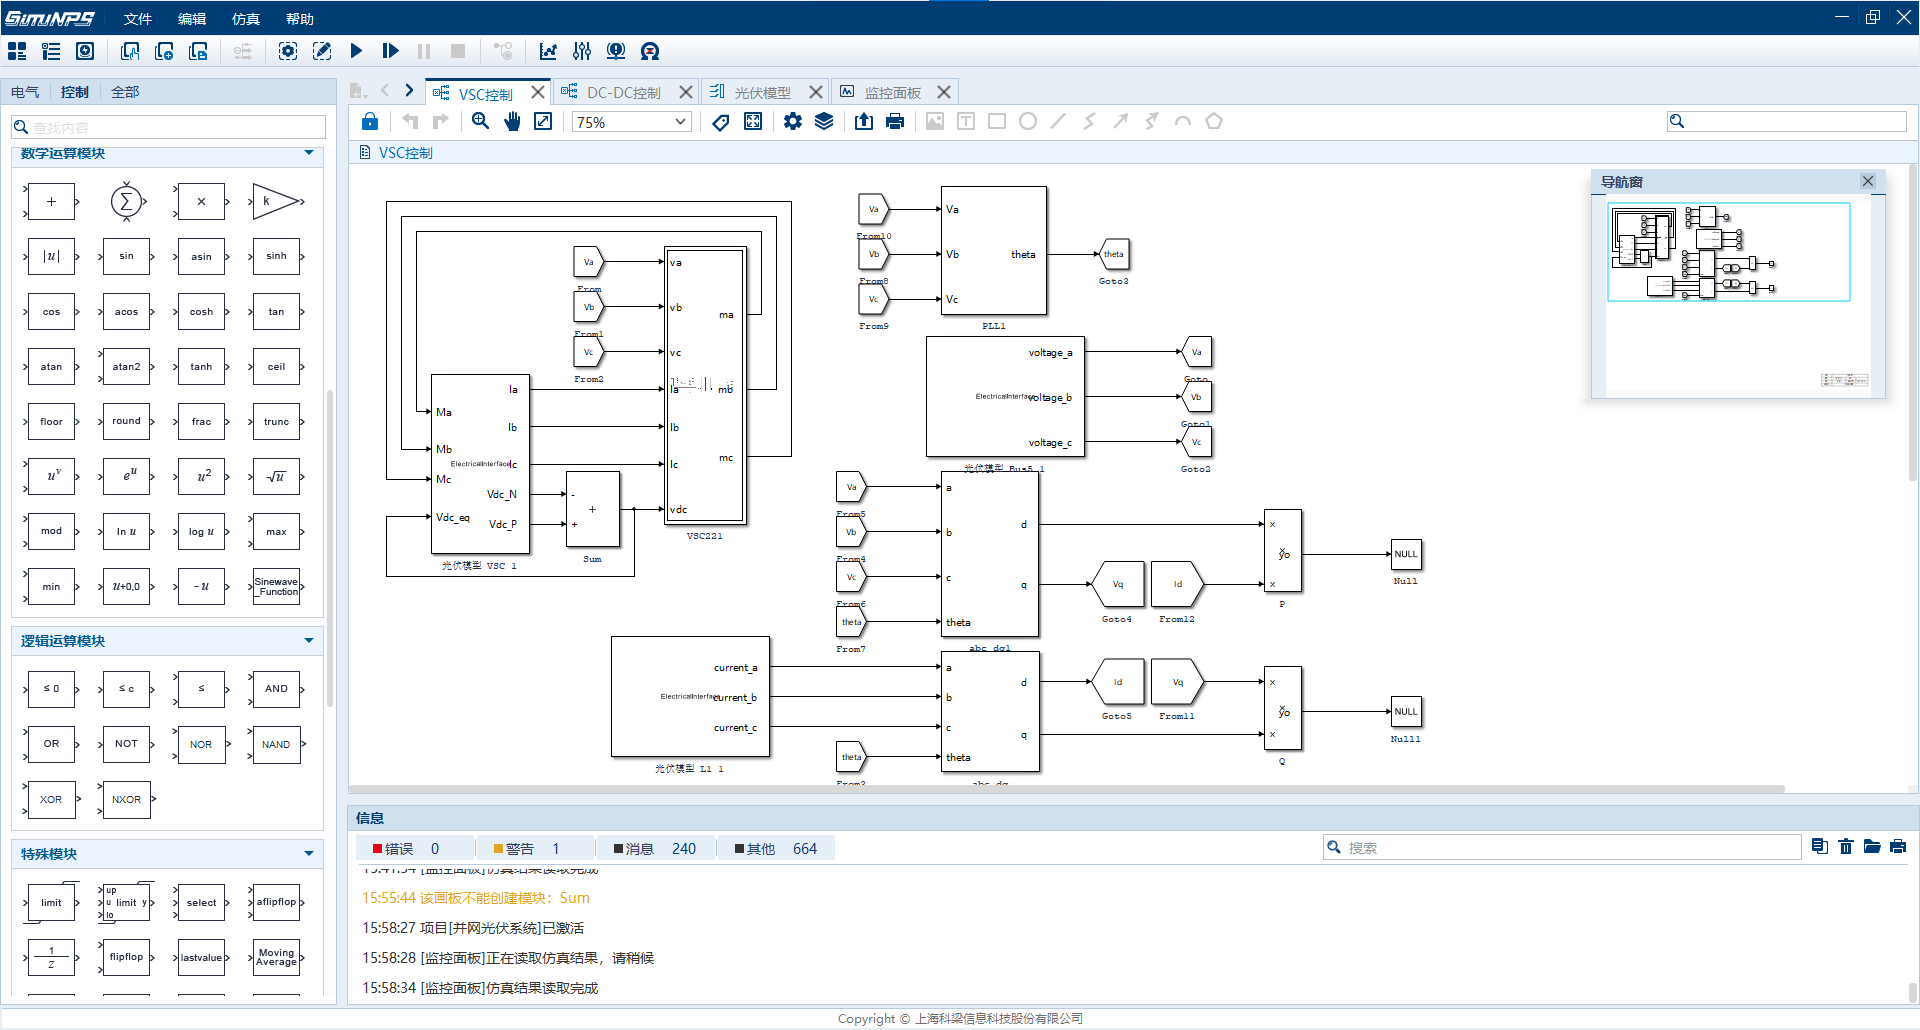This screenshot has width=1920, height=1030.
Task: Click the export upload icon
Action: [864, 121]
